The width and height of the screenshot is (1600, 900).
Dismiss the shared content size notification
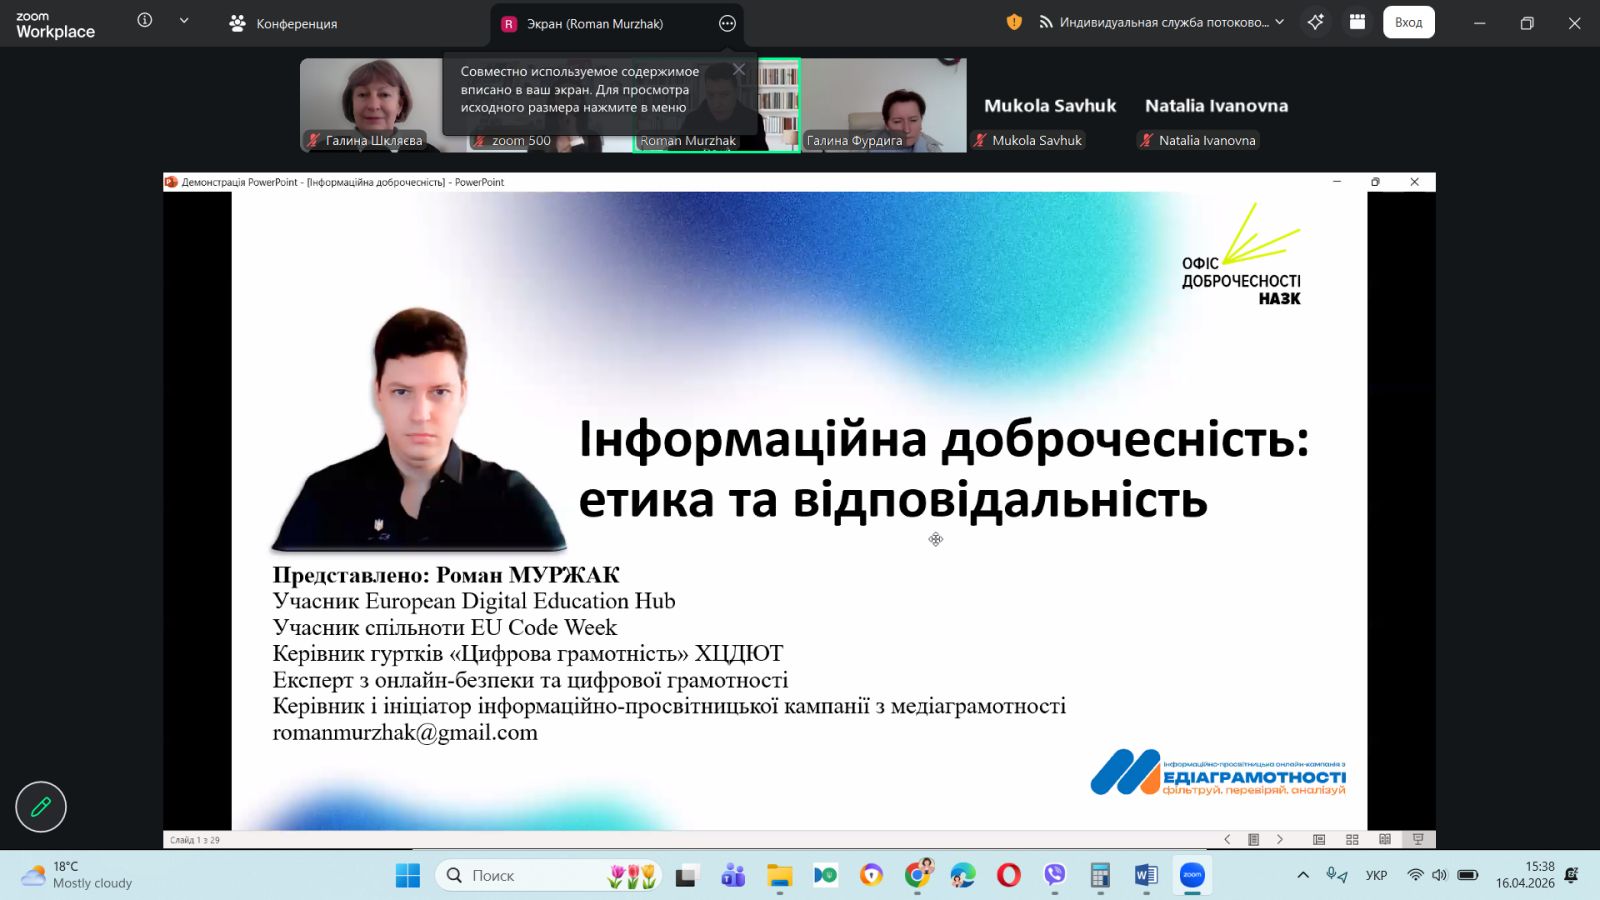738,69
